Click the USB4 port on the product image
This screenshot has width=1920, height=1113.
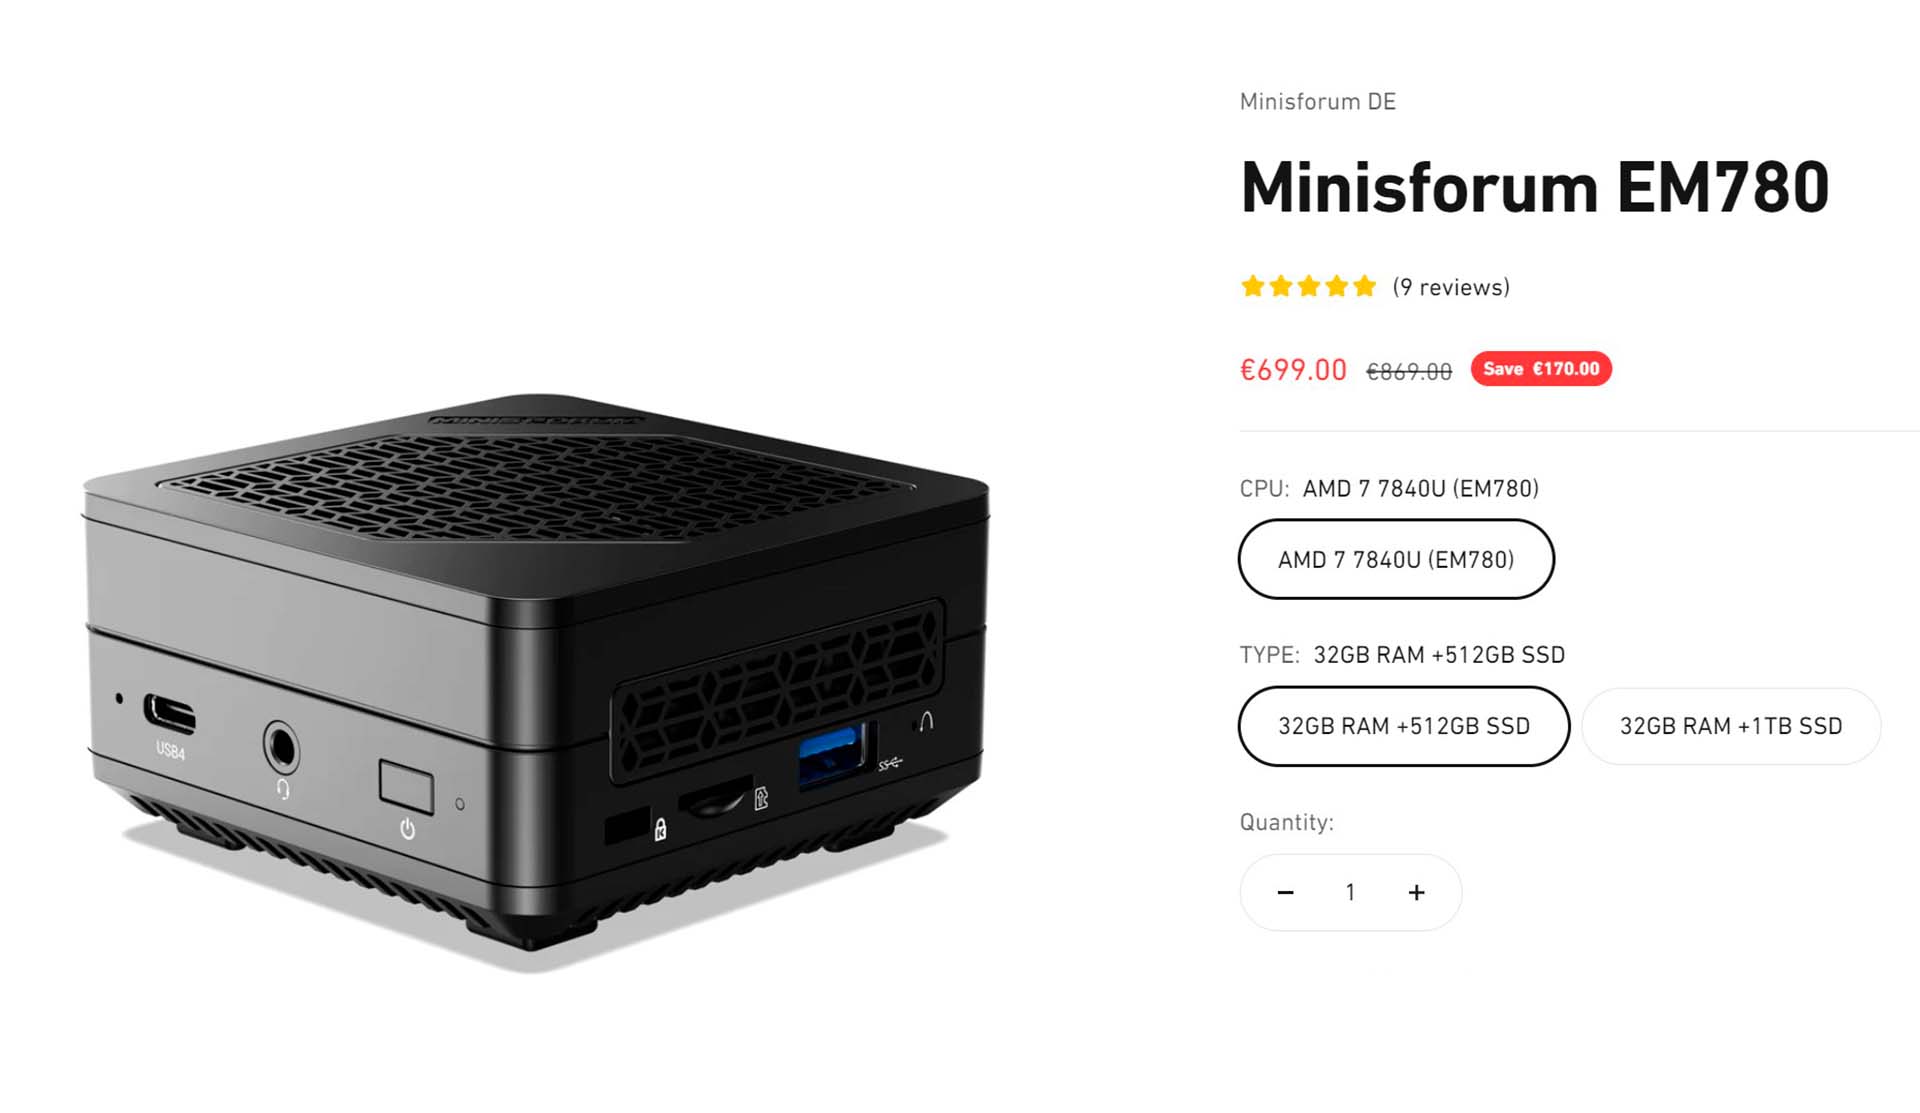coord(169,714)
